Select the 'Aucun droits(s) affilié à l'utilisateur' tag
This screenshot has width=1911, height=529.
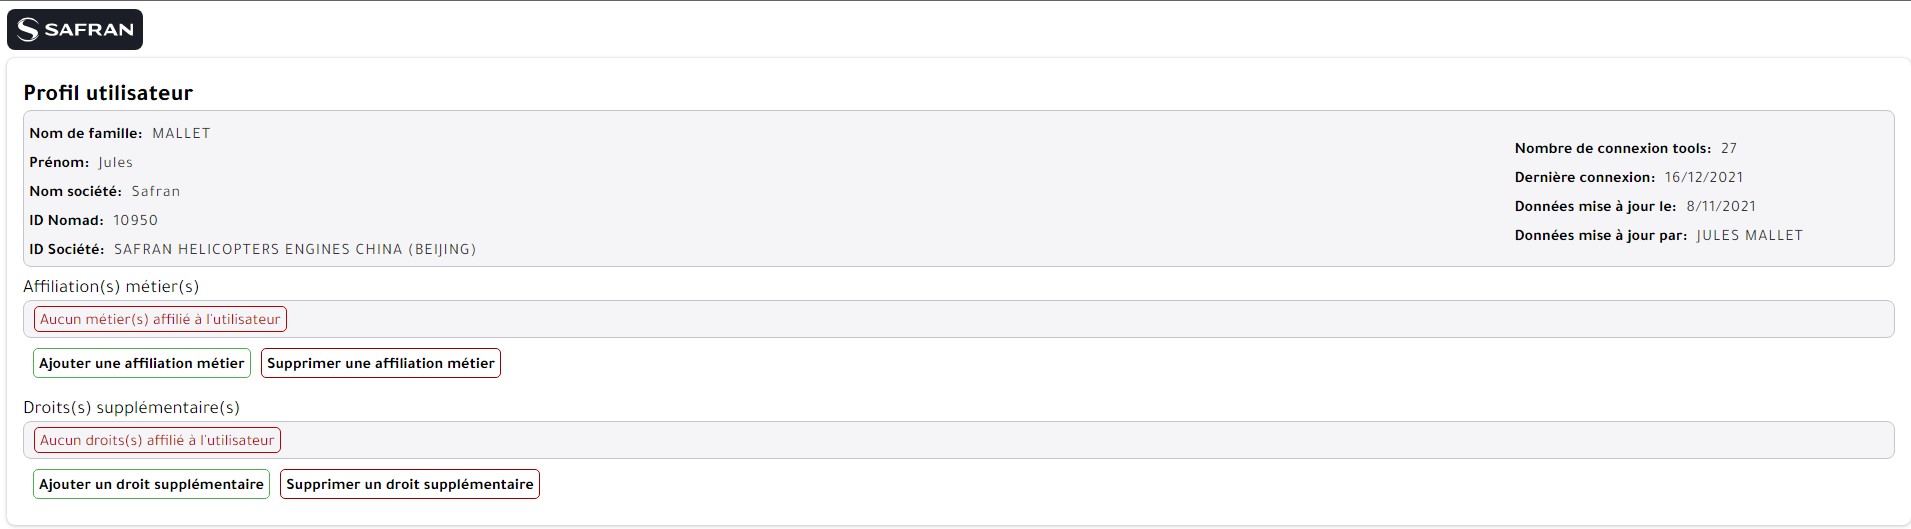[157, 440]
